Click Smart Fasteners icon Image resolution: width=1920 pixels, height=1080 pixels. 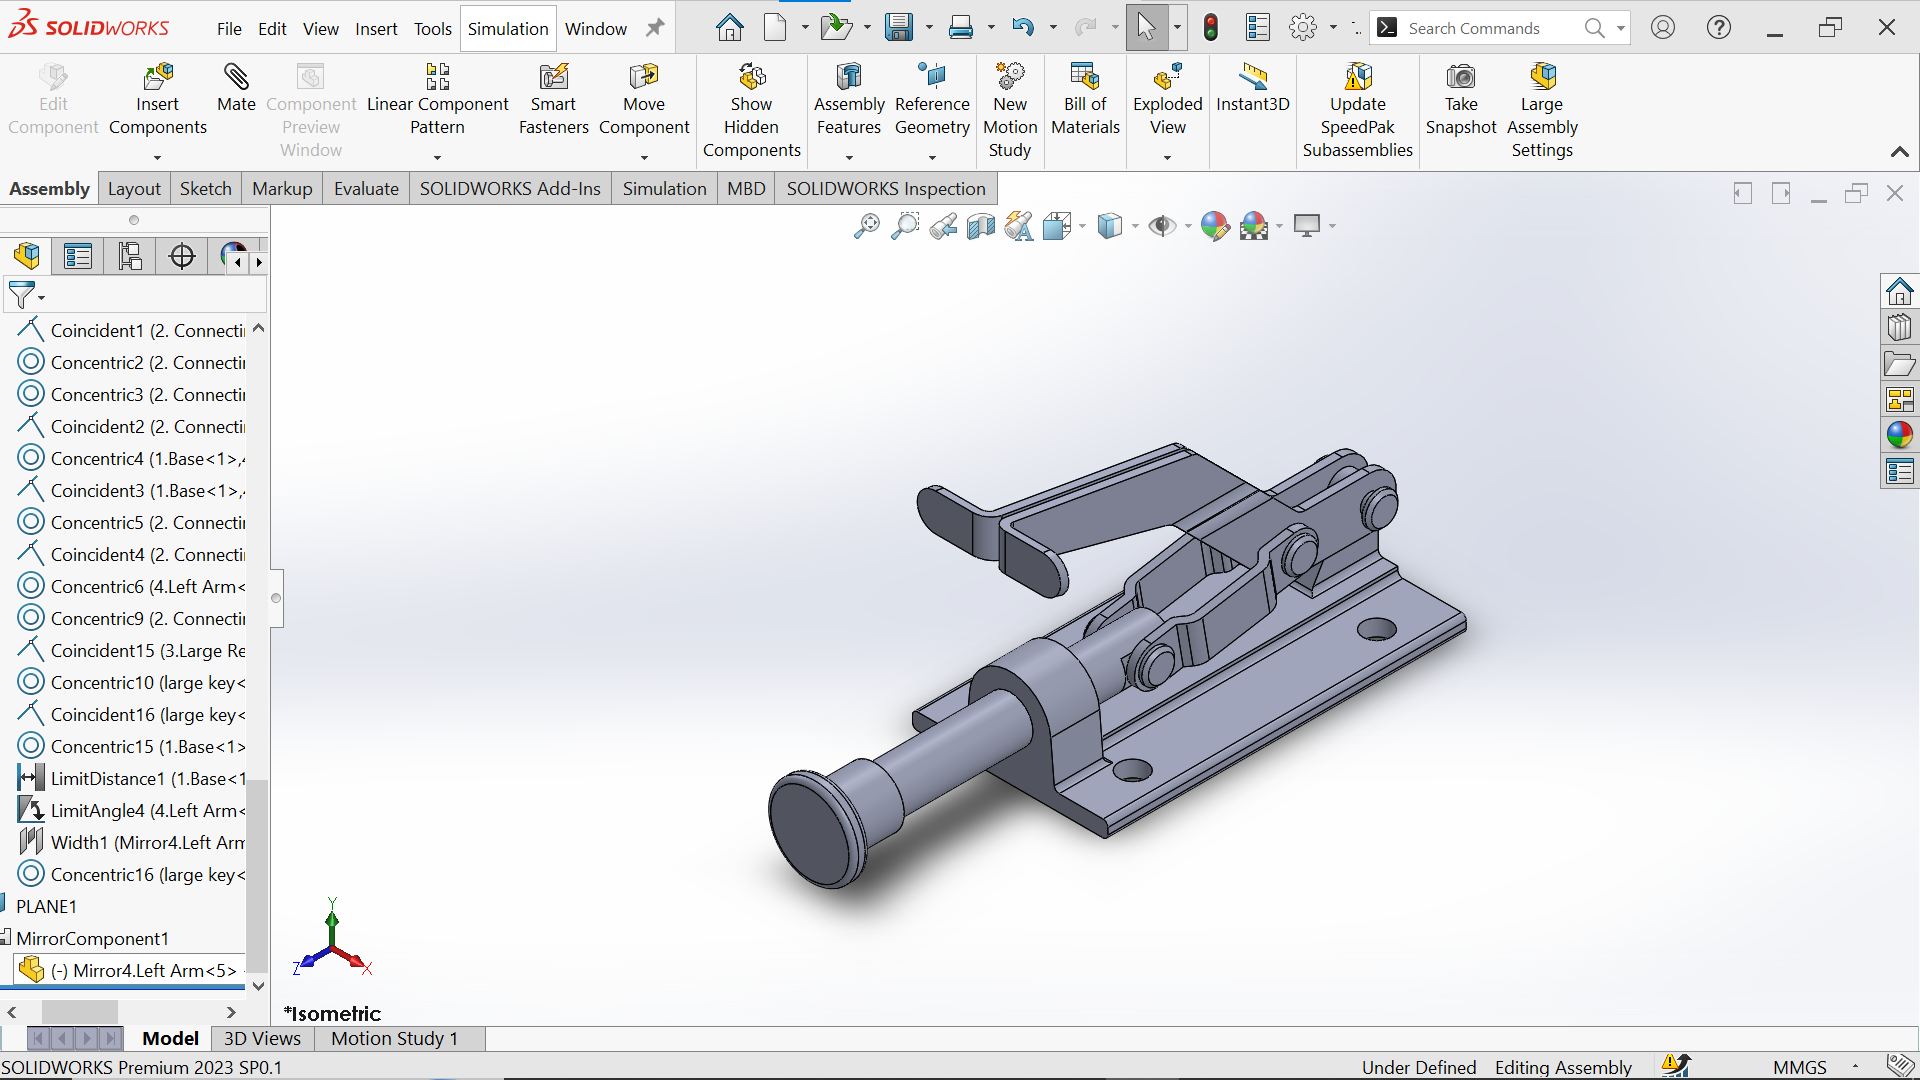553,77
